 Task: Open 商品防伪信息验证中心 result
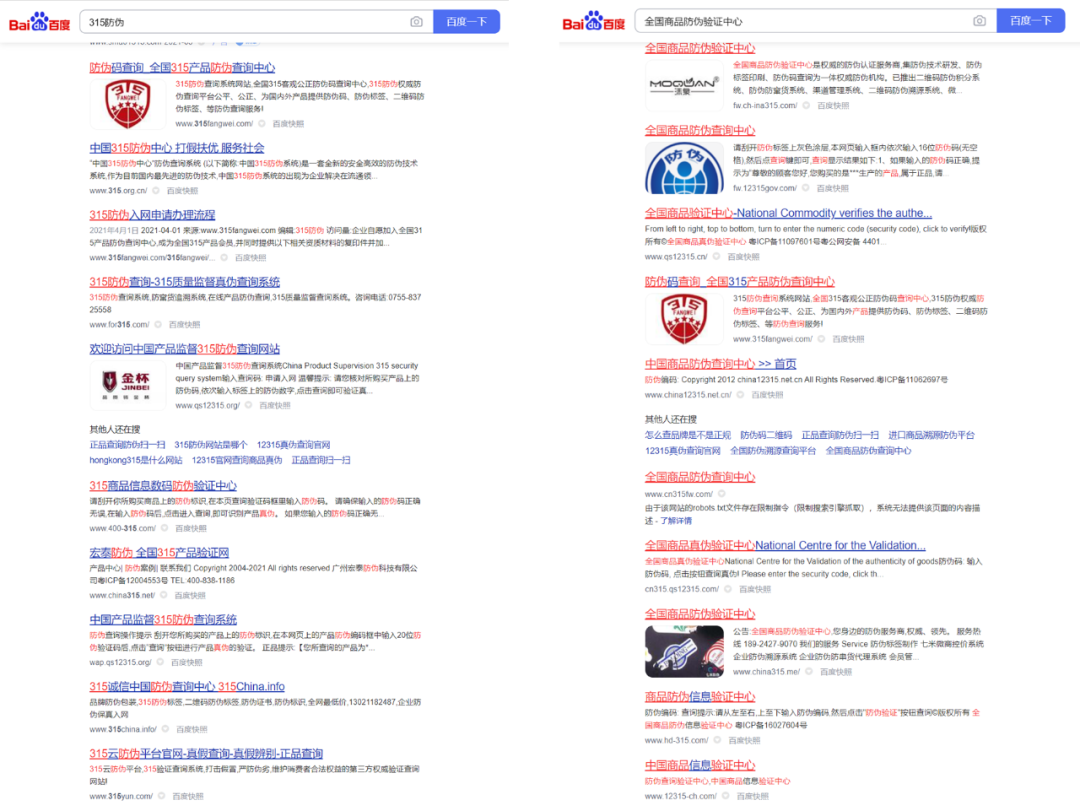pos(700,697)
